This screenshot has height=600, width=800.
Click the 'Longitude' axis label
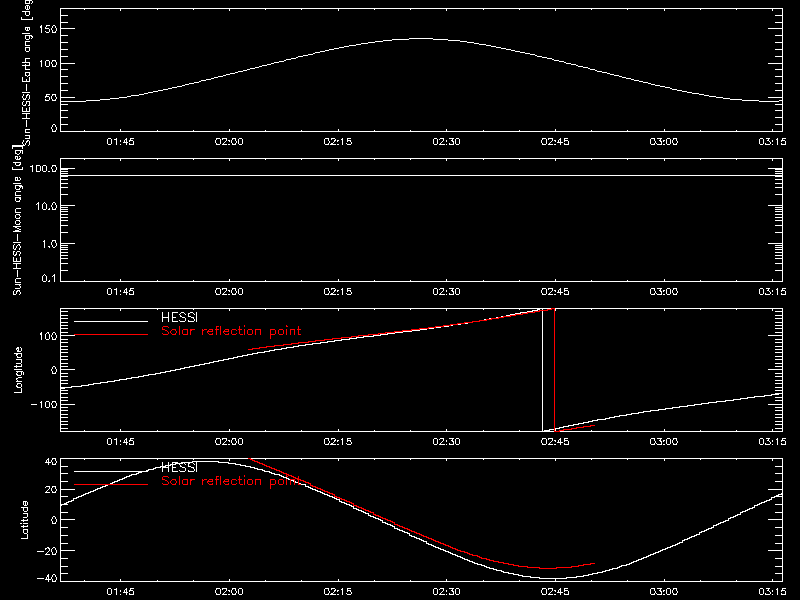(x=18, y=370)
